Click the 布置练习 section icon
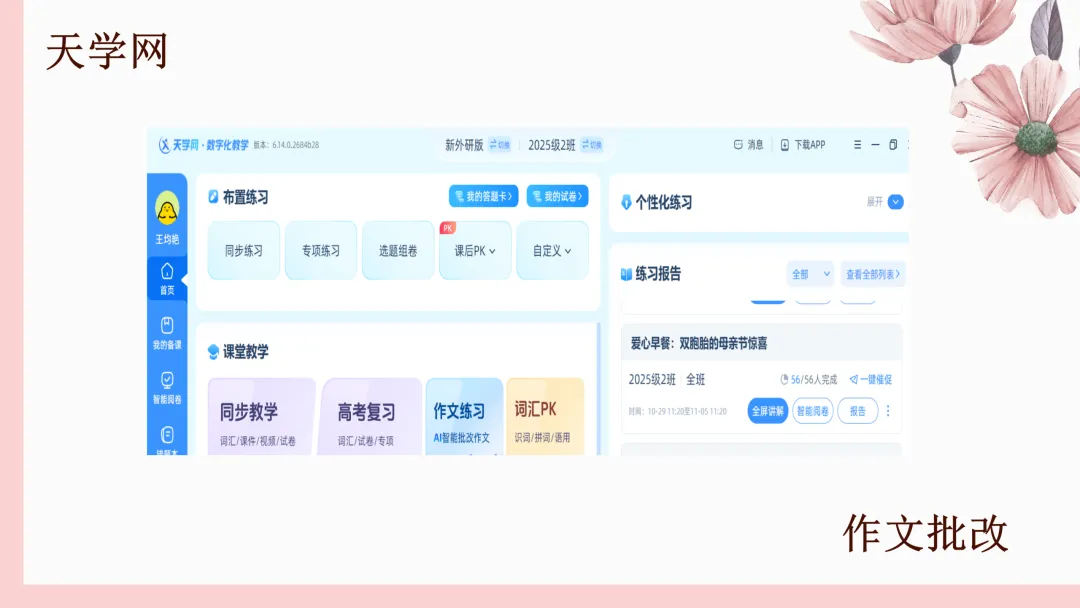Screen dimensions: 1080x608 tap(214, 197)
